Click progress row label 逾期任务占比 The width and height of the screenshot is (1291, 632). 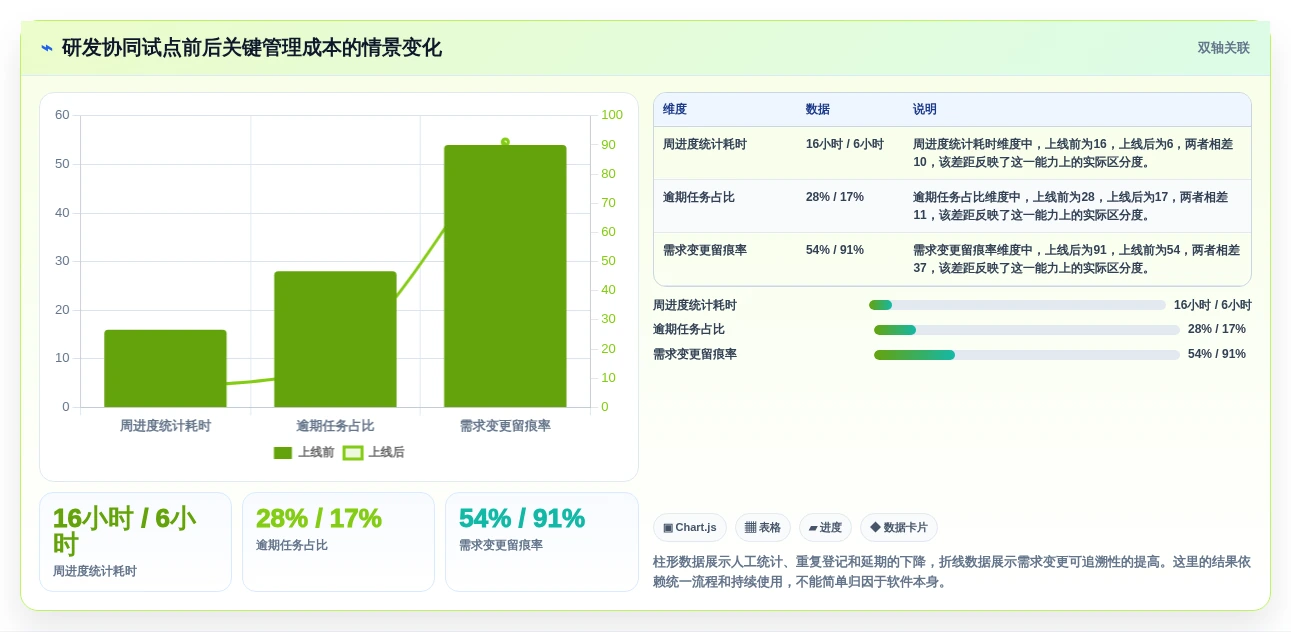point(689,329)
